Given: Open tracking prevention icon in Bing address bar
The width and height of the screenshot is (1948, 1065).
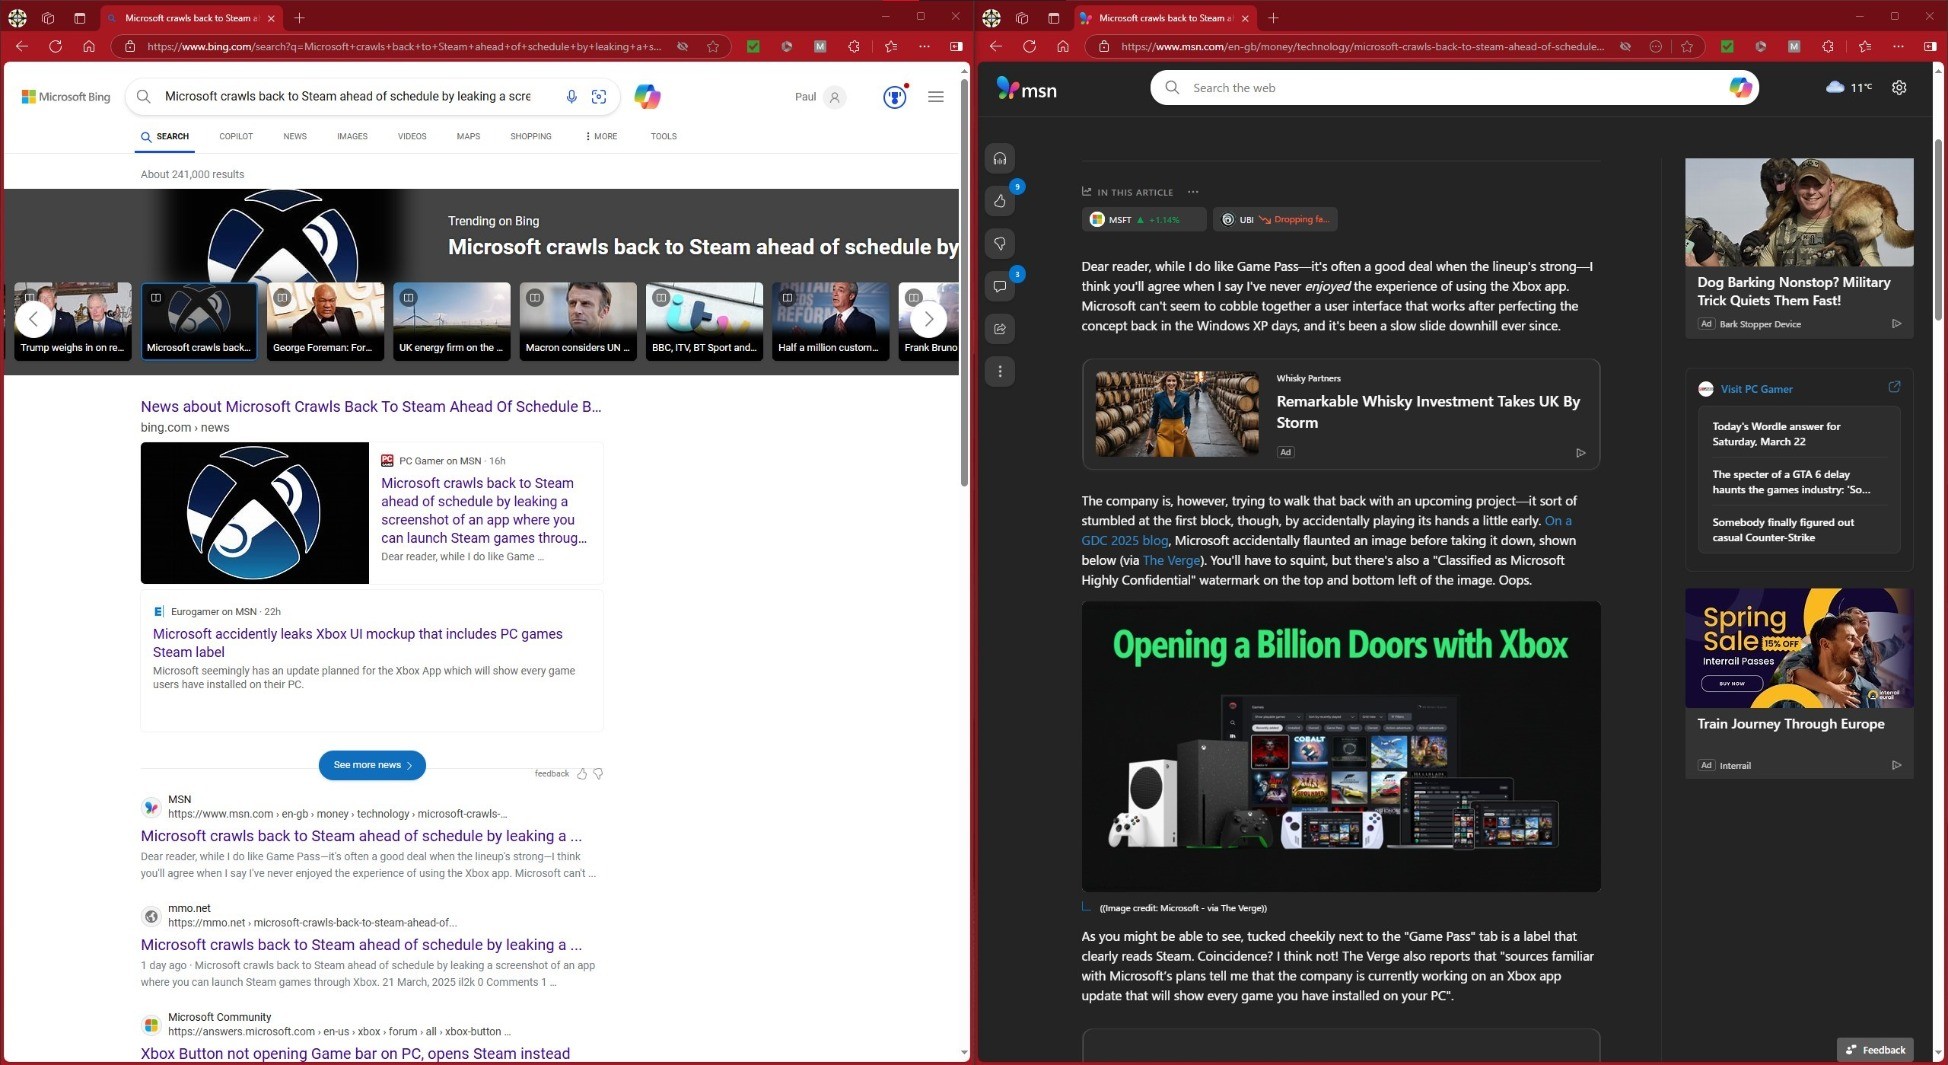Looking at the screenshot, I should coord(682,46).
